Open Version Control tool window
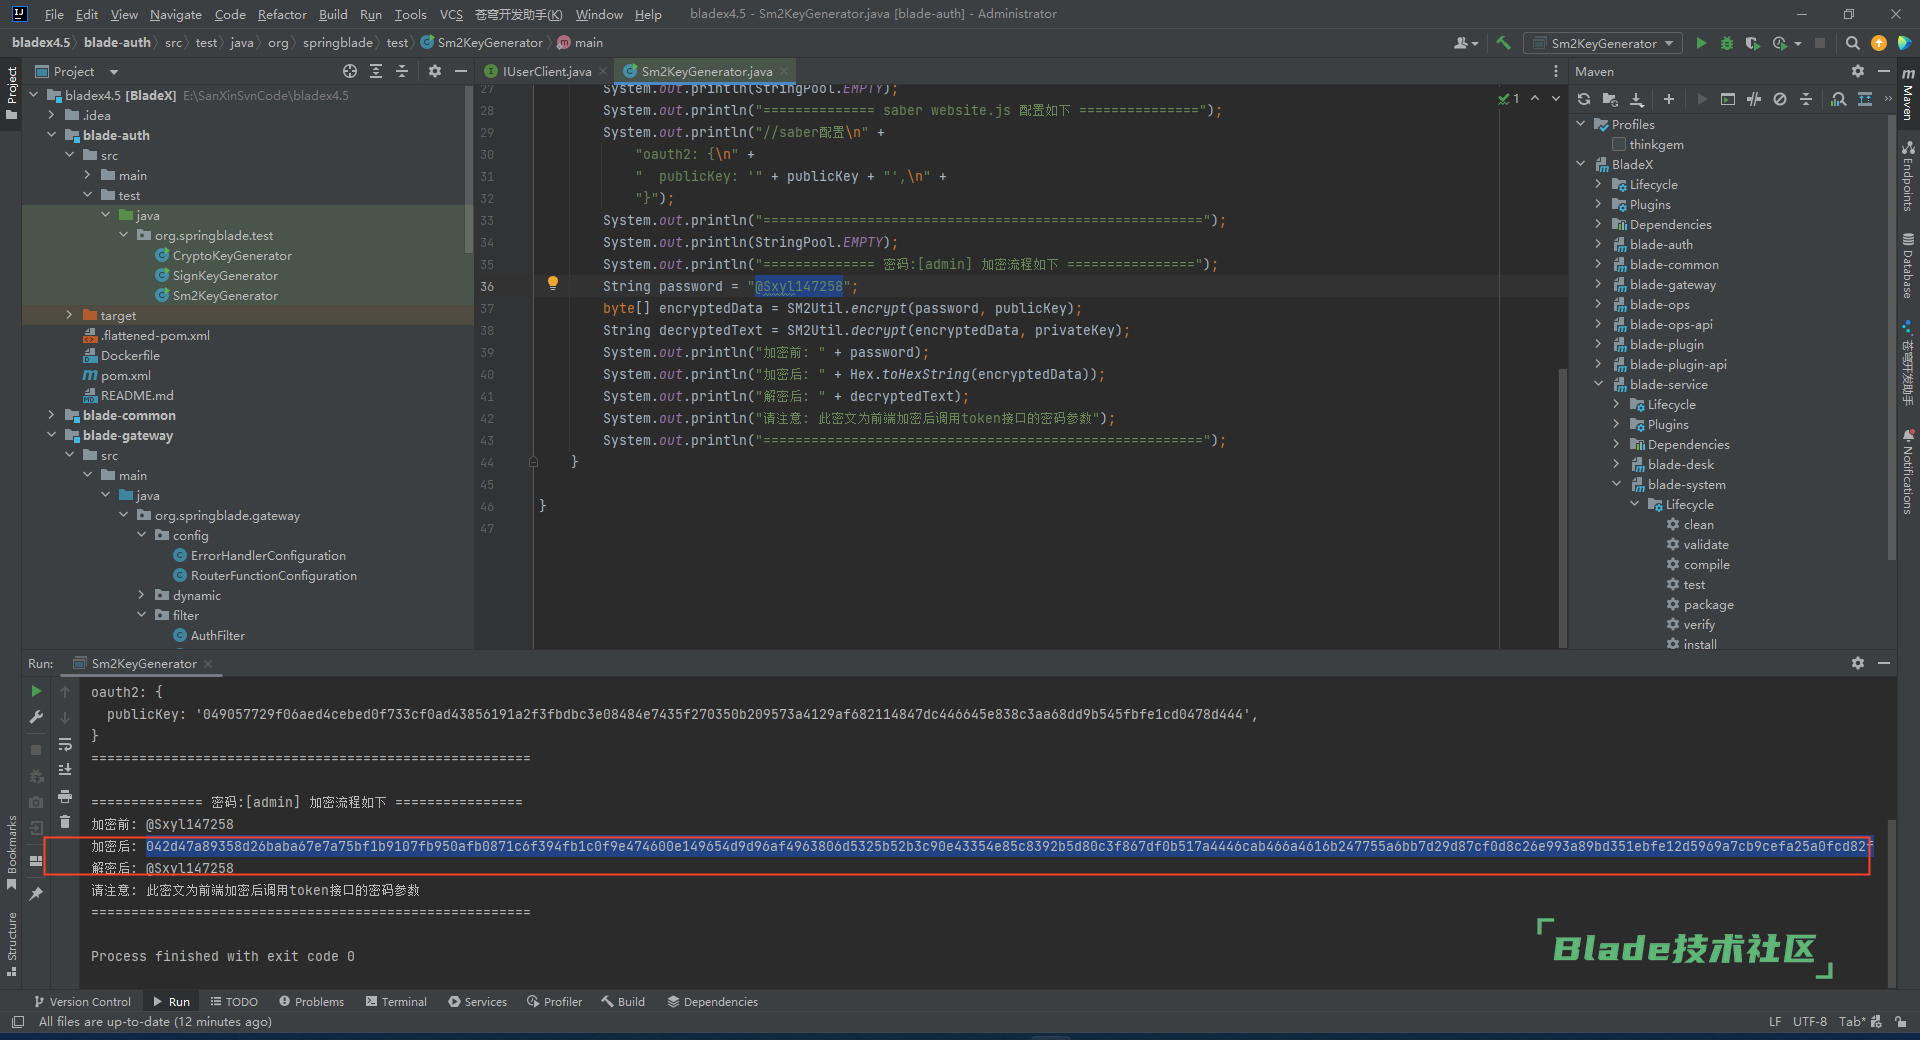The height and width of the screenshot is (1040, 1920). 82,1001
